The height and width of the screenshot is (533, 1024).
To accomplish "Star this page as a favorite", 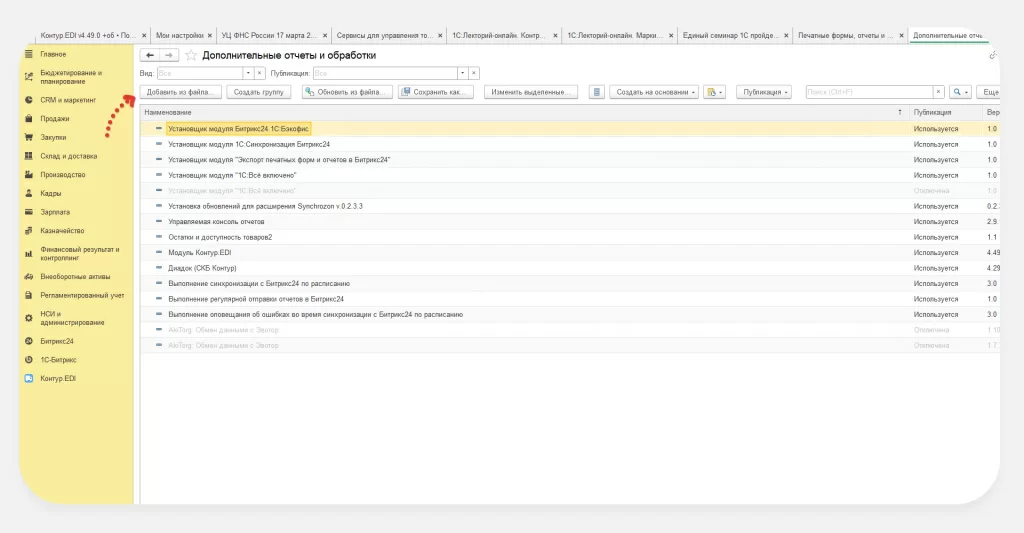I will pos(191,56).
